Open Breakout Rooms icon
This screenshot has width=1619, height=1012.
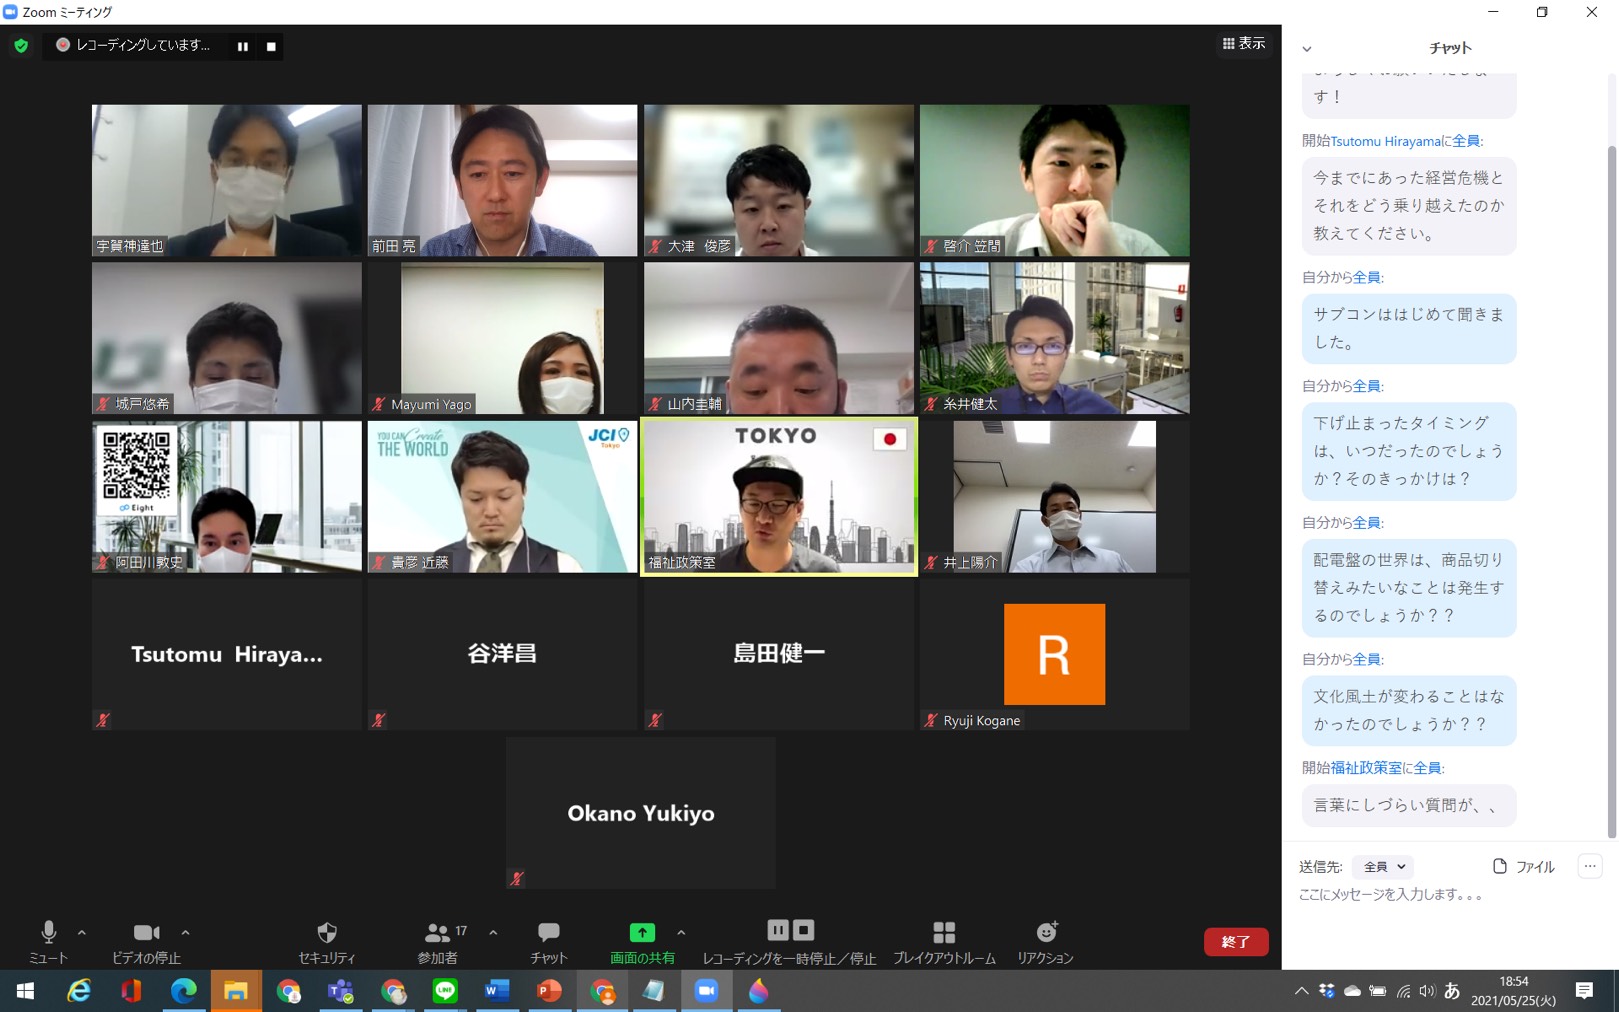pos(943,933)
